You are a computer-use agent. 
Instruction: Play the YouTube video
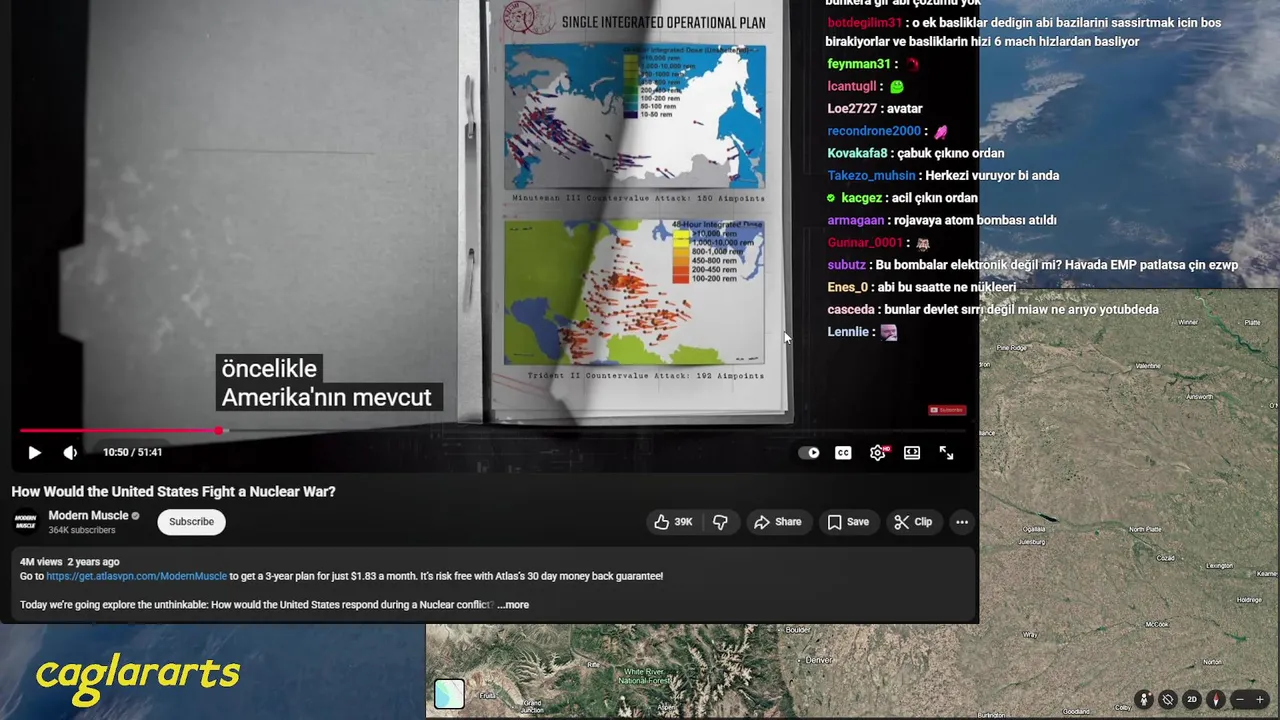pos(34,453)
